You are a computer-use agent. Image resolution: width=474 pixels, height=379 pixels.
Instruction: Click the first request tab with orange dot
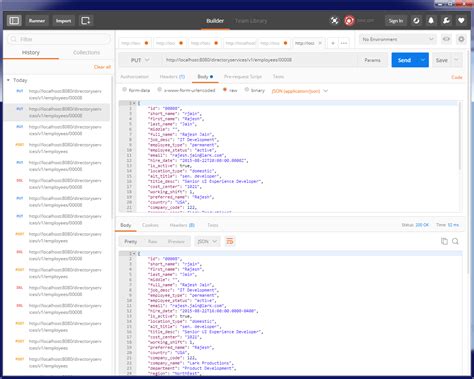click(135, 43)
